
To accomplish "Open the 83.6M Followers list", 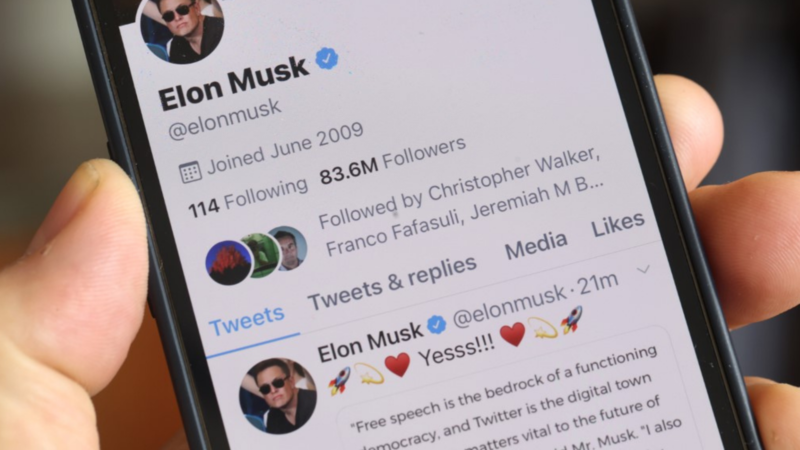I will point(393,161).
